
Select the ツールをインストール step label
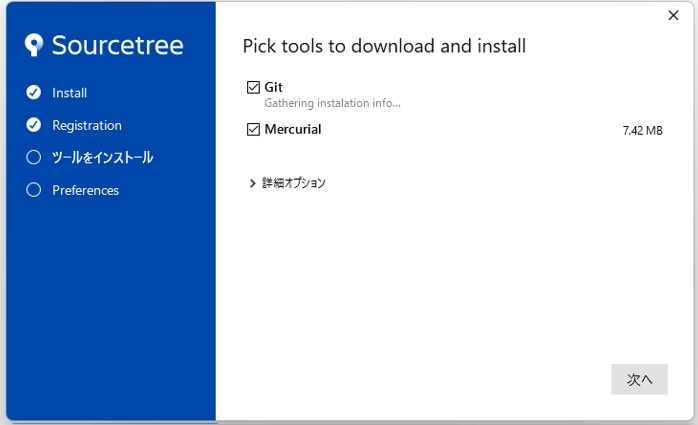click(x=102, y=157)
